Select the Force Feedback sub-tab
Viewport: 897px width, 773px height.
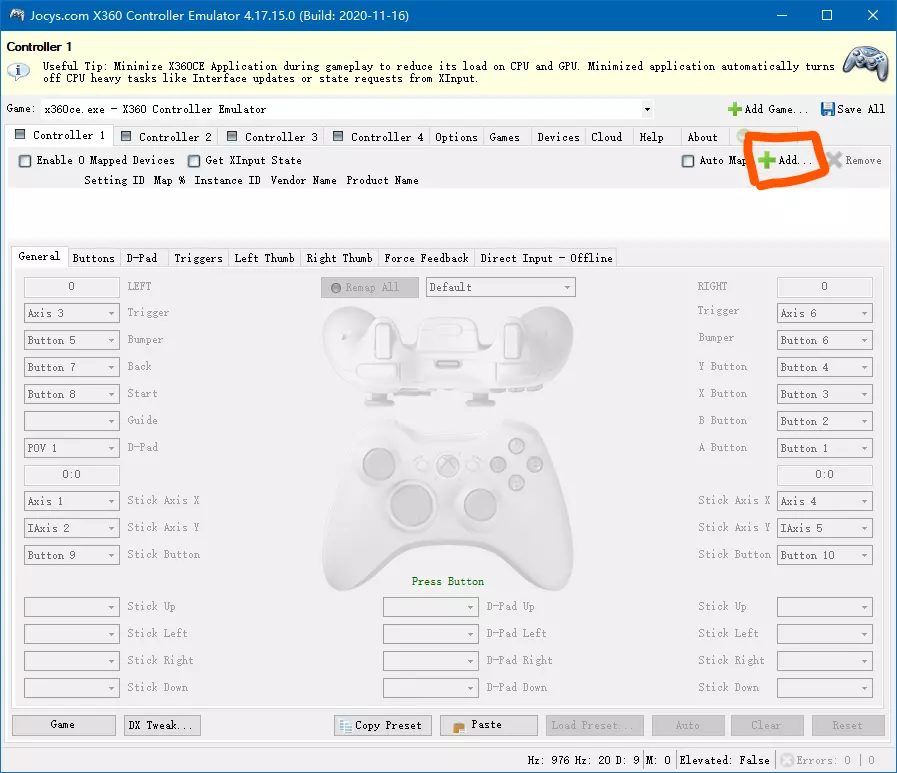coord(426,258)
